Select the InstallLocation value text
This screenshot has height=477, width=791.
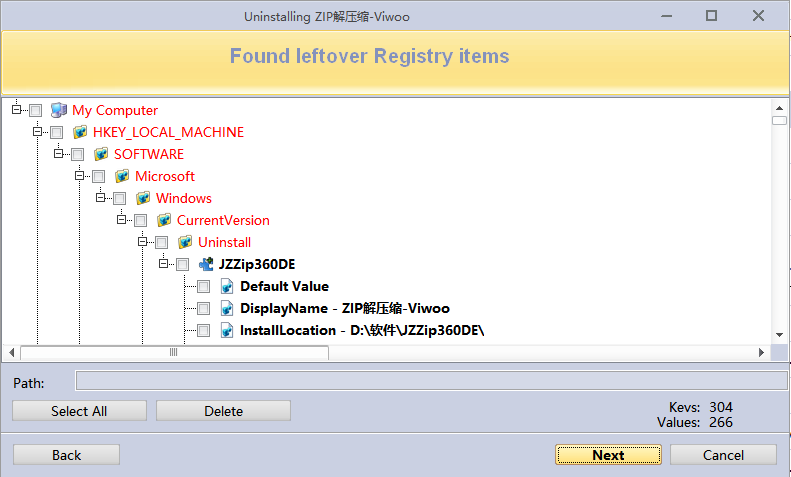pyautogui.click(x=362, y=331)
